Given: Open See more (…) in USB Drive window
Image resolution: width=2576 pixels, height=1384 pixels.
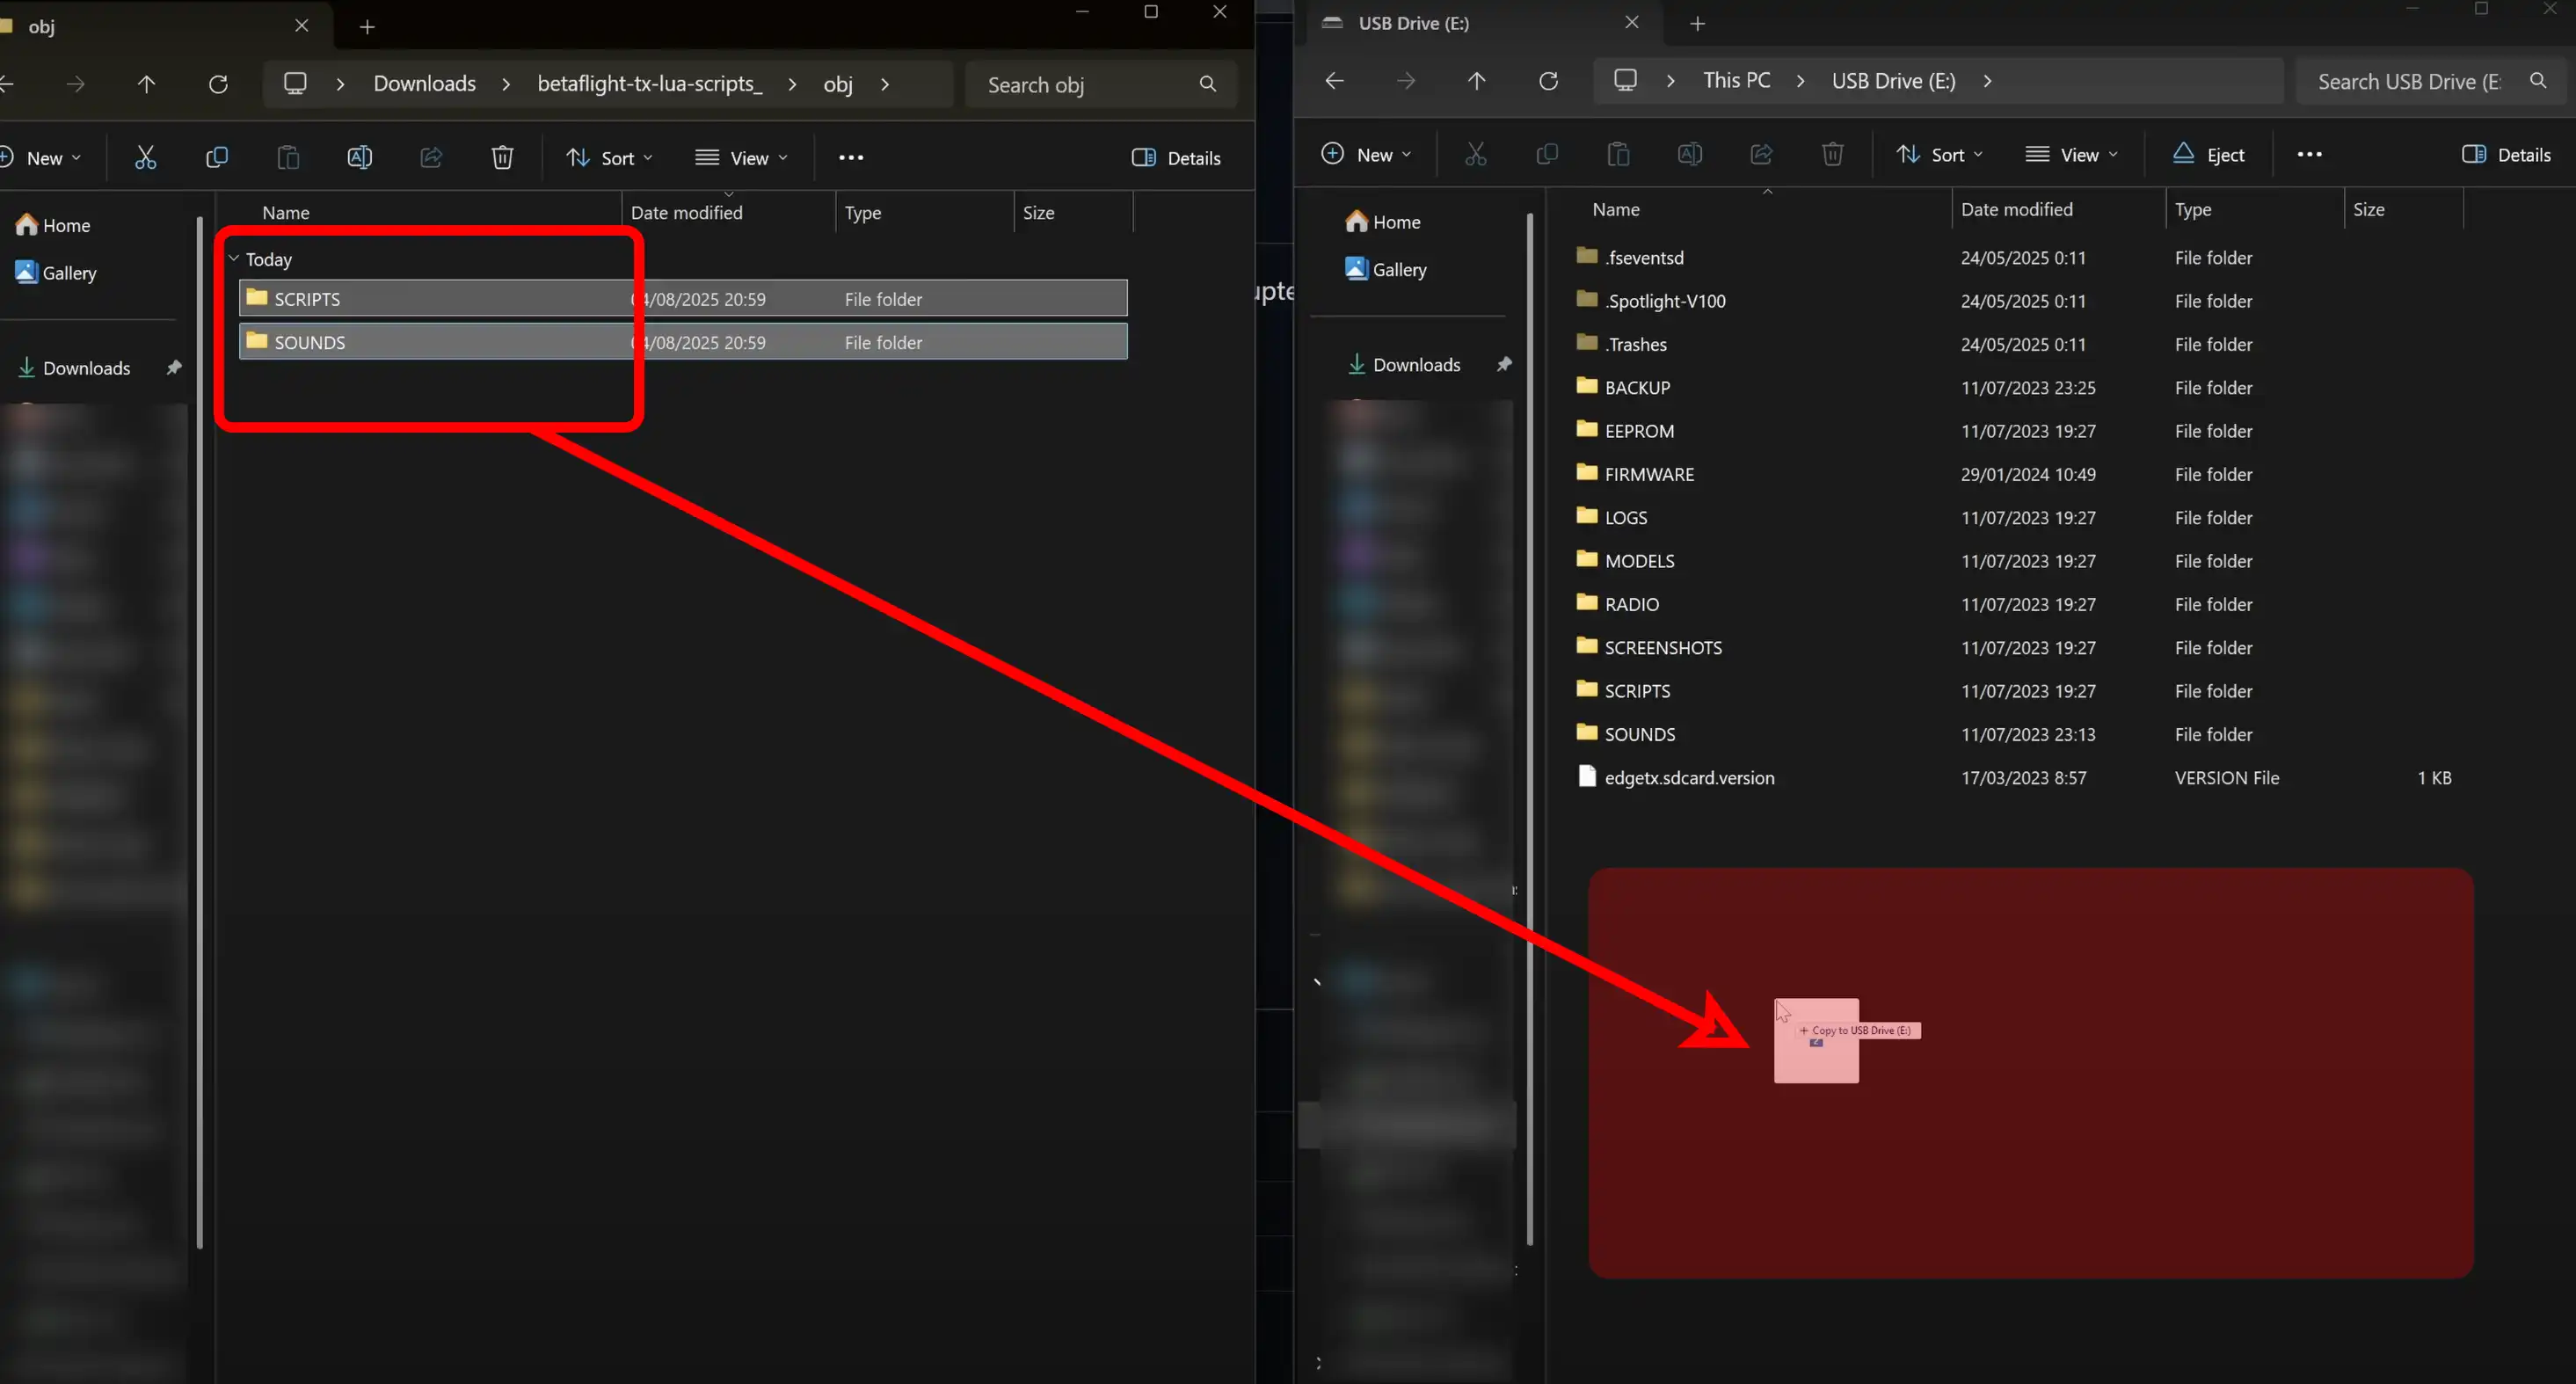Looking at the screenshot, I should pos(2309,154).
